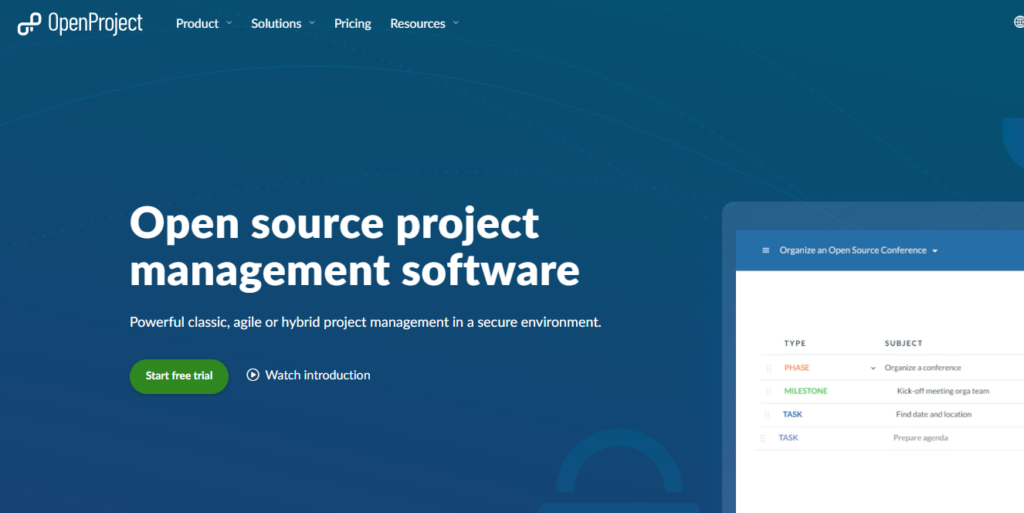Click the globe language icon
Image resolution: width=1024 pixels, height=513 pixels.
[1019, 22]
